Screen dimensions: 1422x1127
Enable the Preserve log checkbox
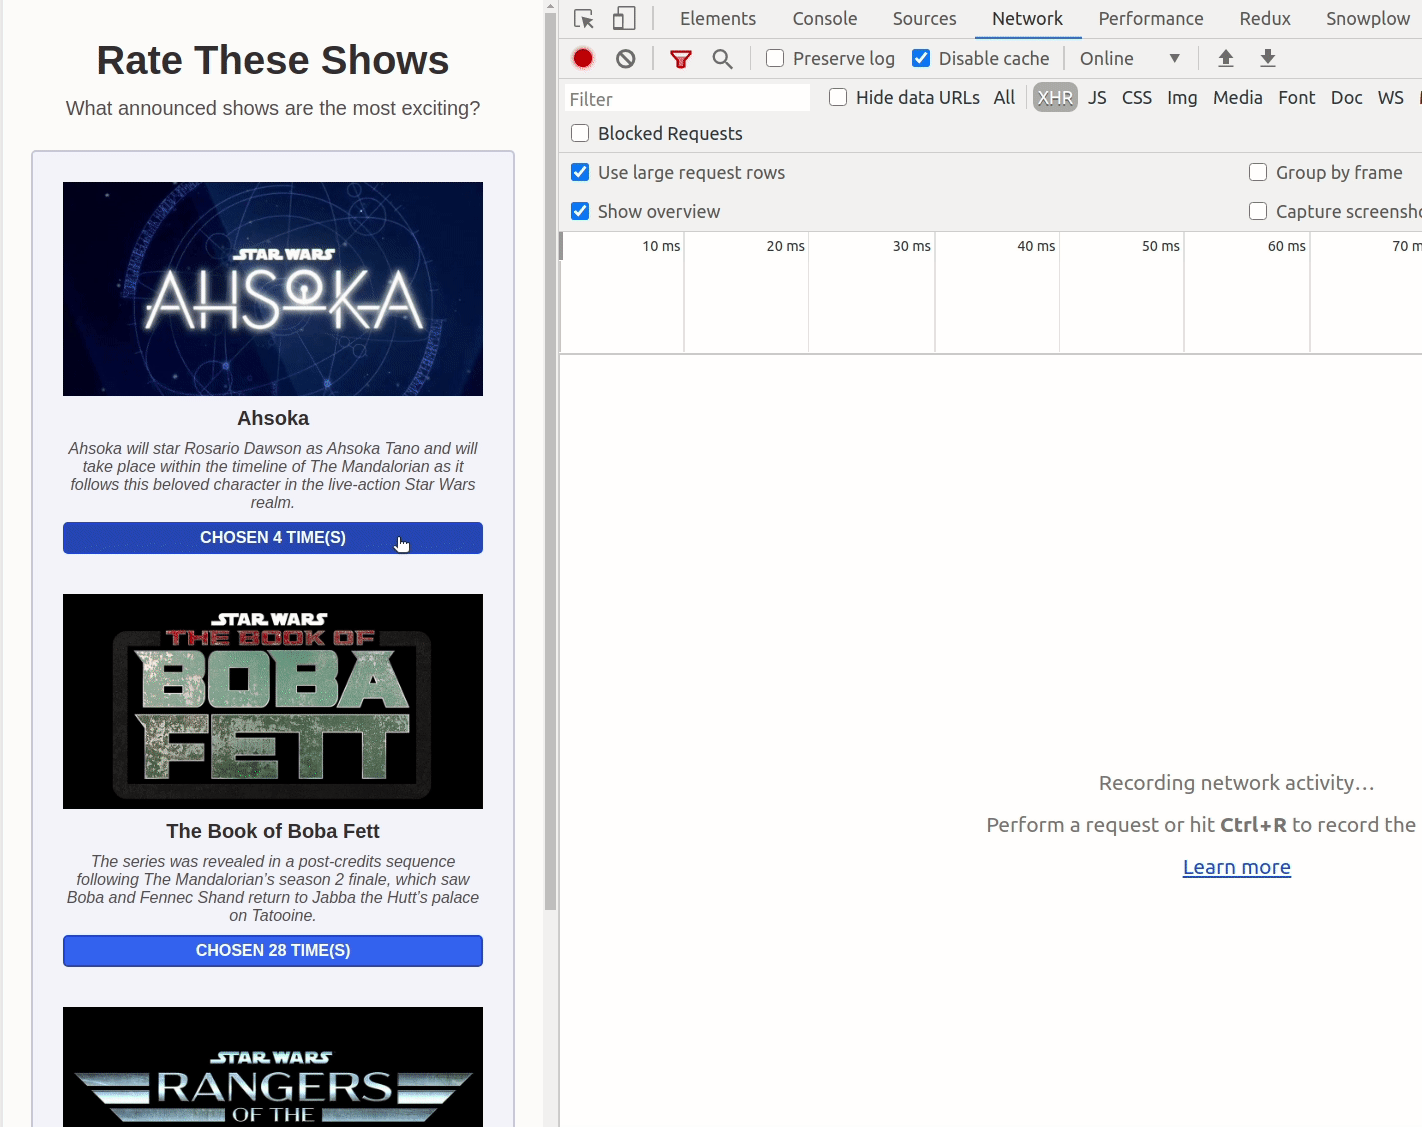point(775,58)
